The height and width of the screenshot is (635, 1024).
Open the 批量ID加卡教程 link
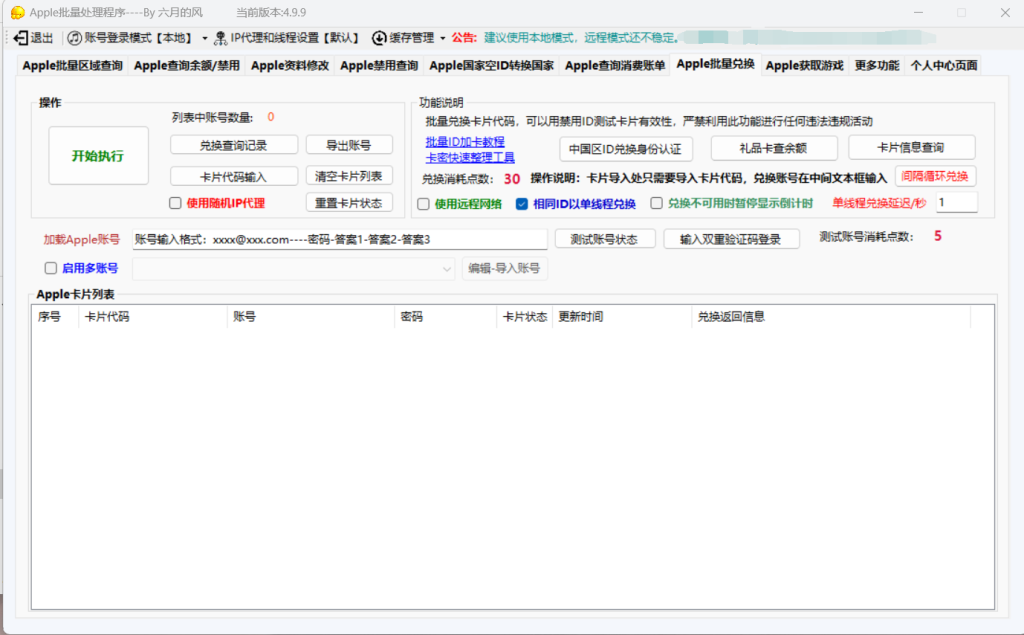tap(465, 142)
